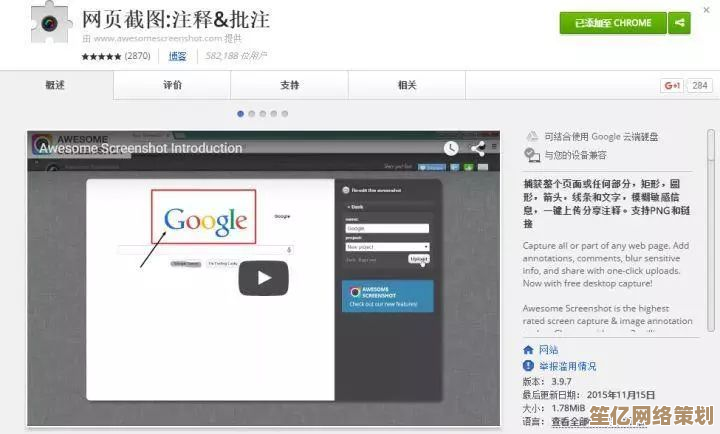Viewport: 720px width, 434px height.
Task: Click the 已添加至 CHROME button
Action: tap(612, 23)
